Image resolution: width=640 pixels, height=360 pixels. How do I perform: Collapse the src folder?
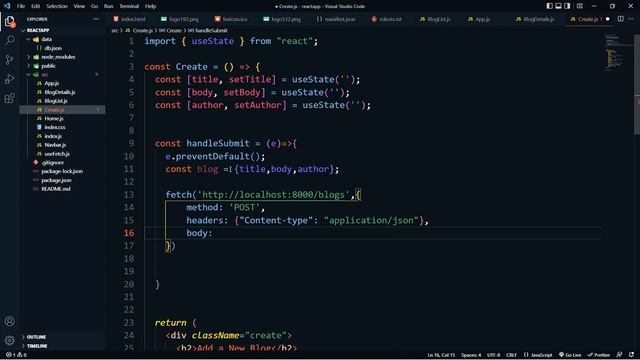pos(44,75)
